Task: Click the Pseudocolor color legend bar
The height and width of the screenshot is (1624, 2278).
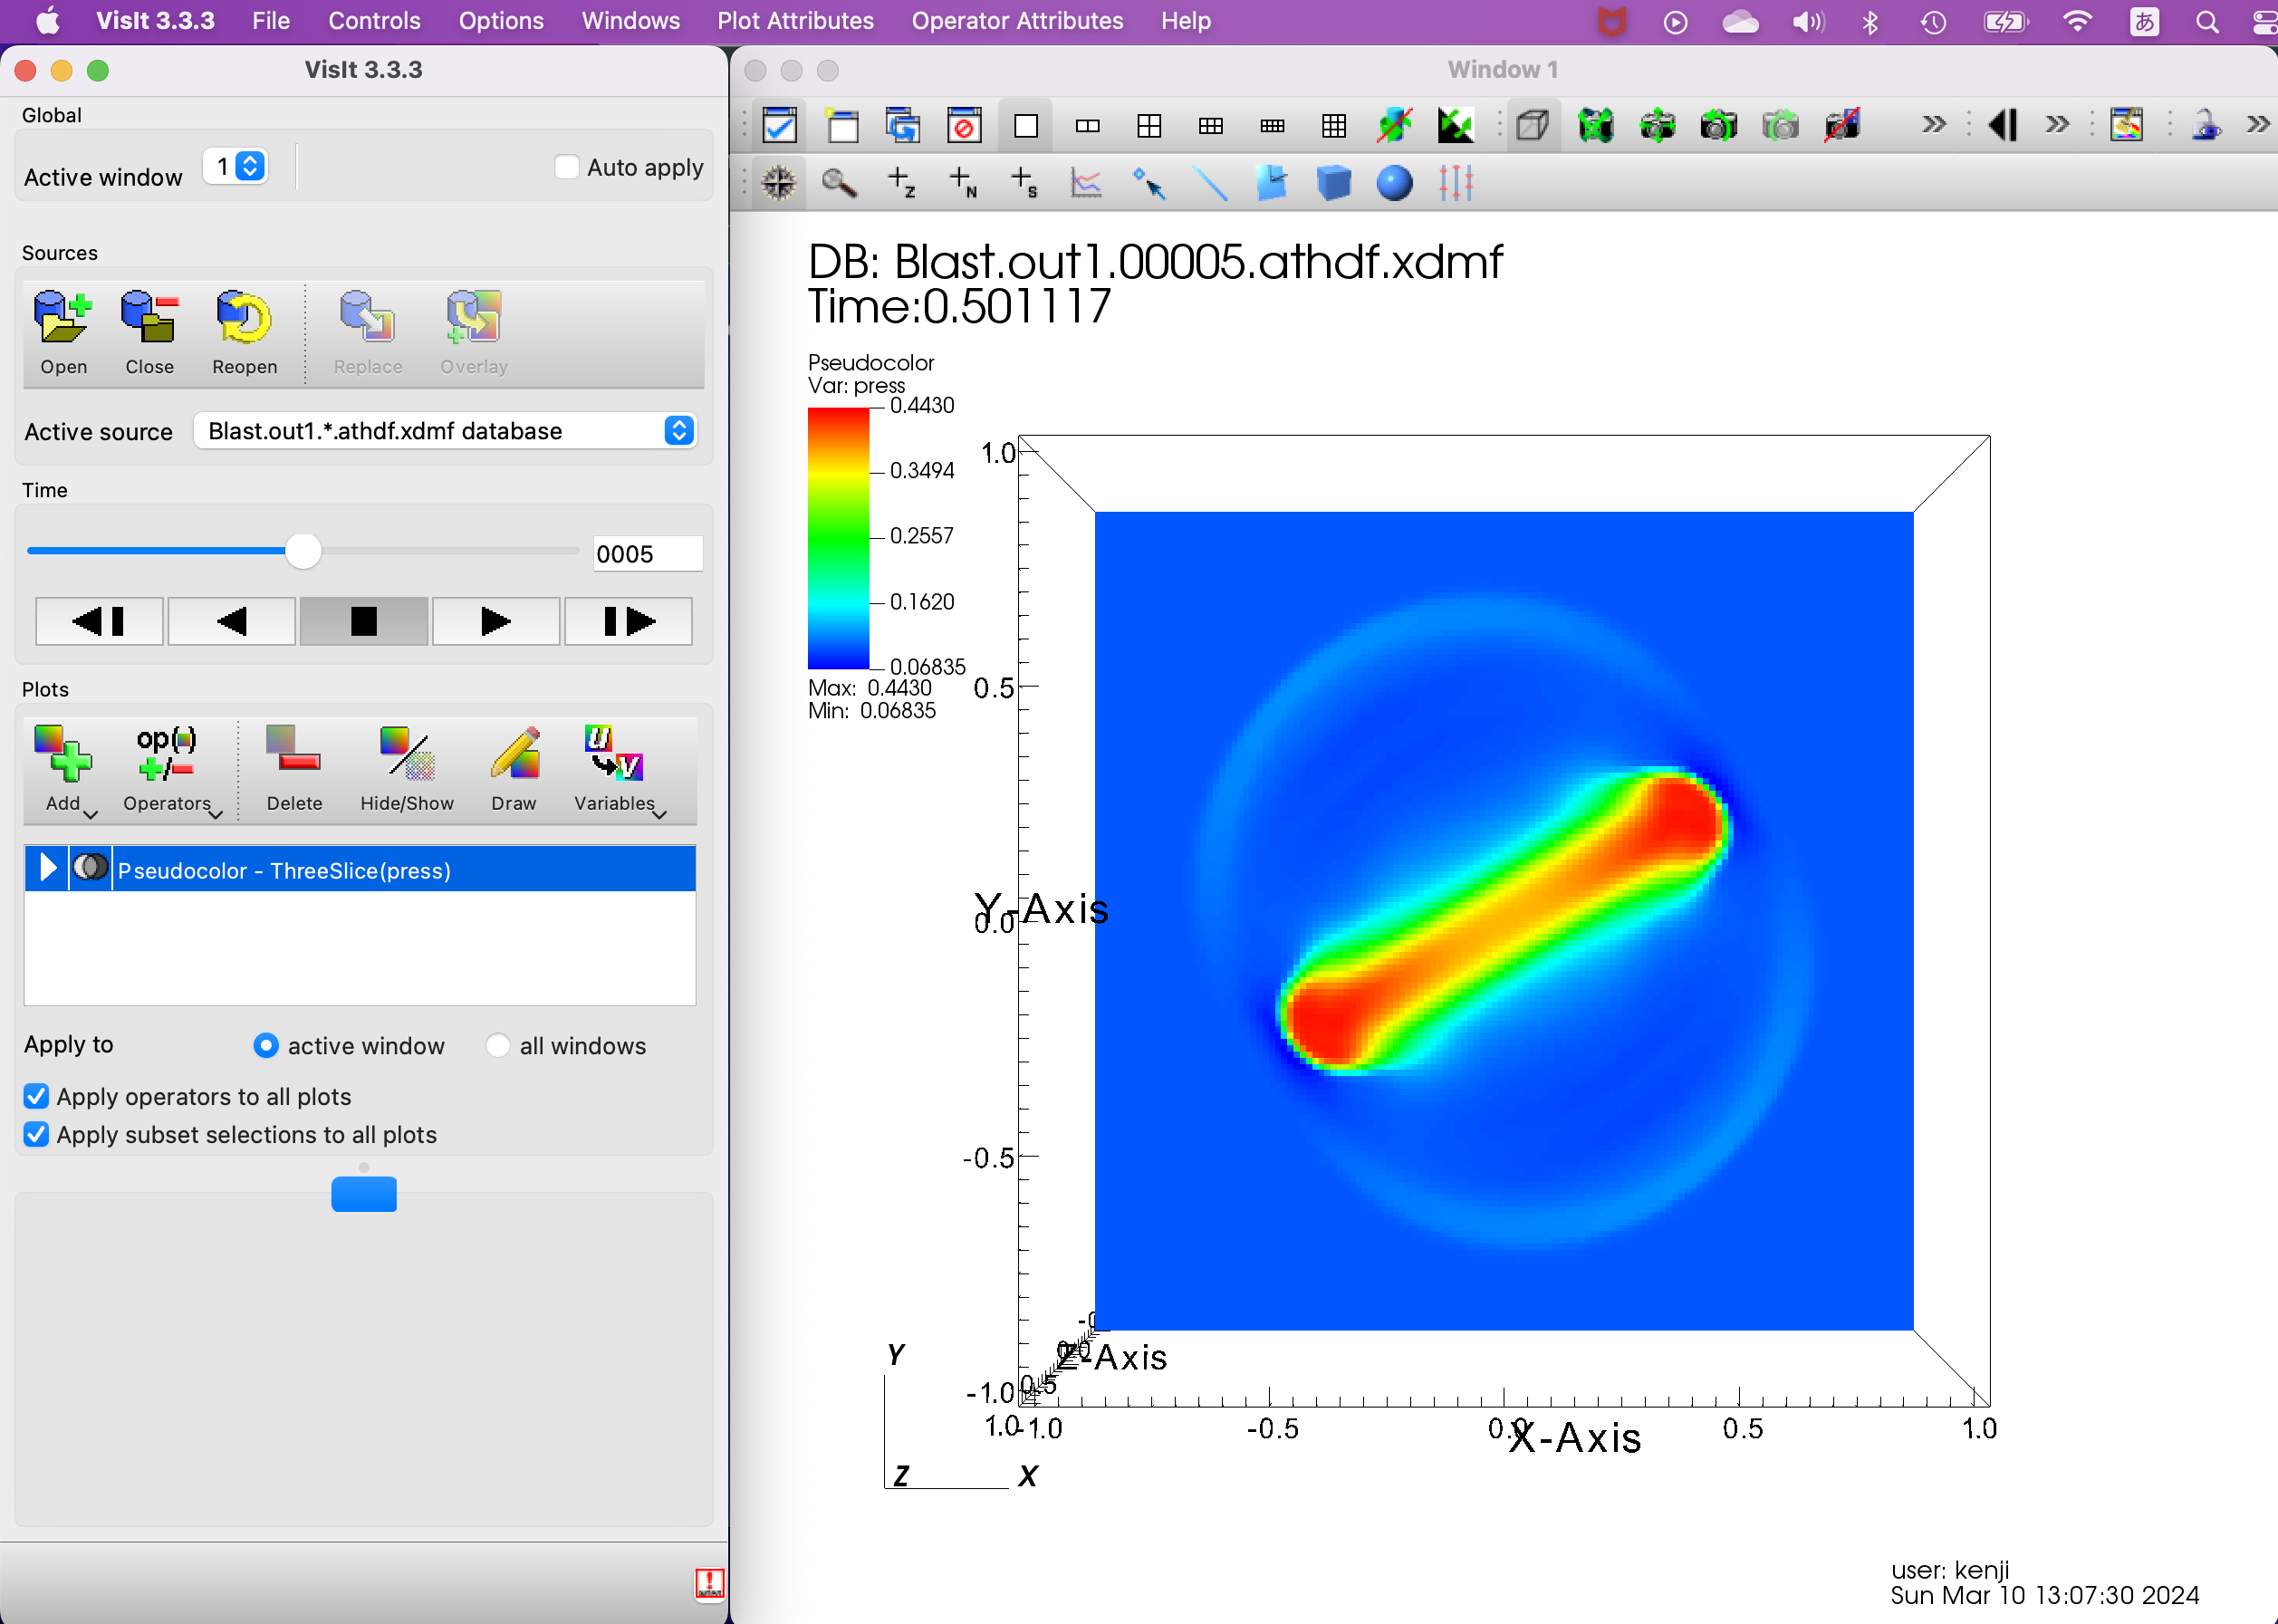Action: pos(838,538)
